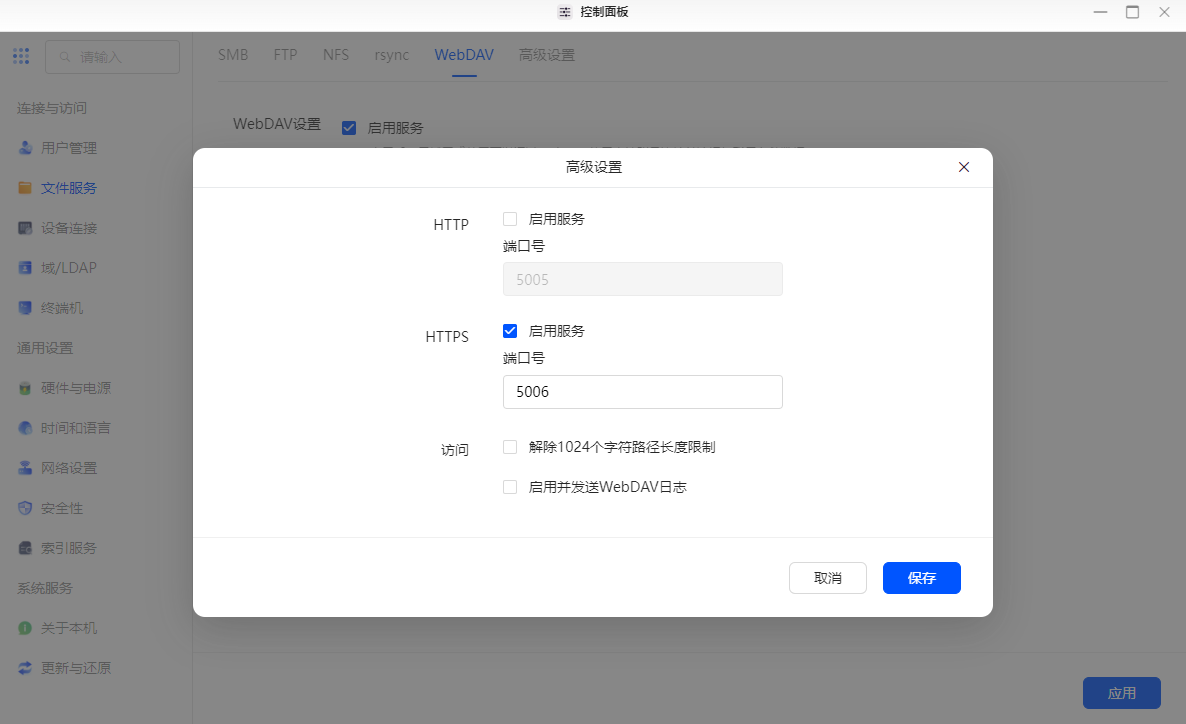Click the 应用 button
Viewport: 1186px width, 724px height.
pos(1122,693)
